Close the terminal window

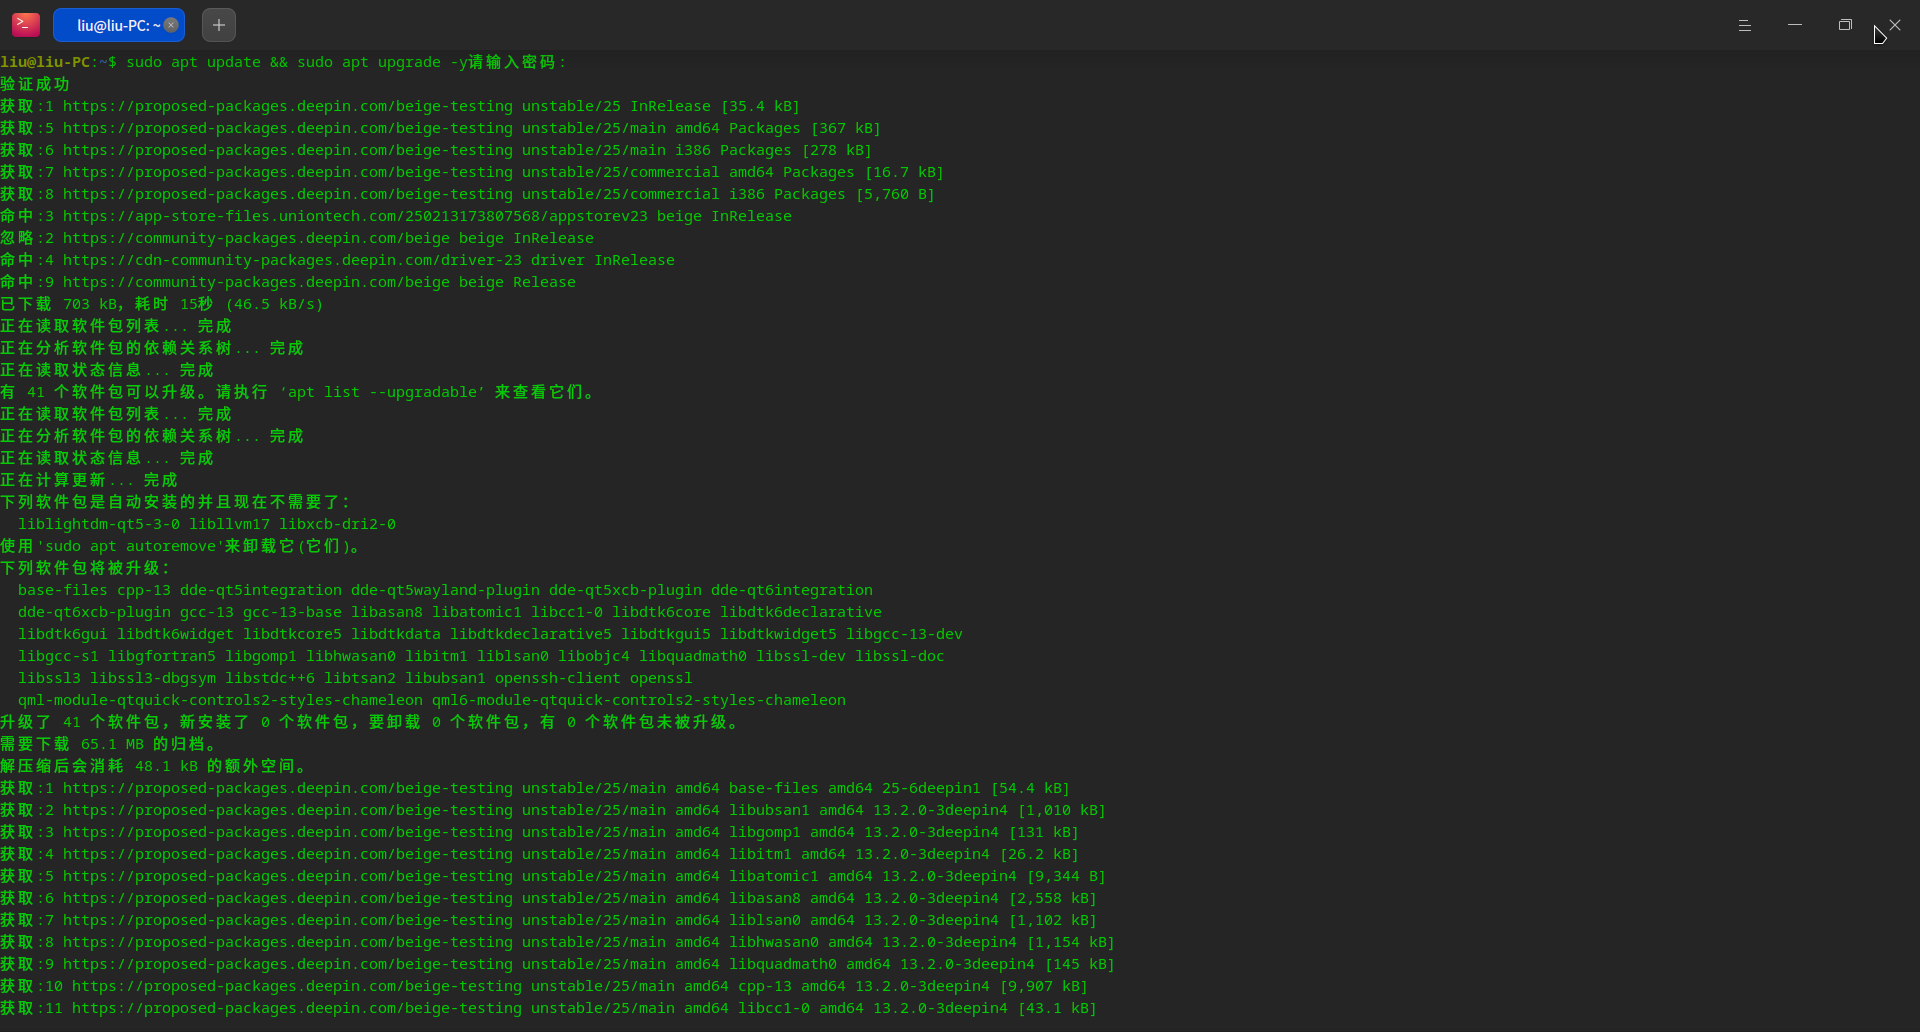[x=1895, y=25]
